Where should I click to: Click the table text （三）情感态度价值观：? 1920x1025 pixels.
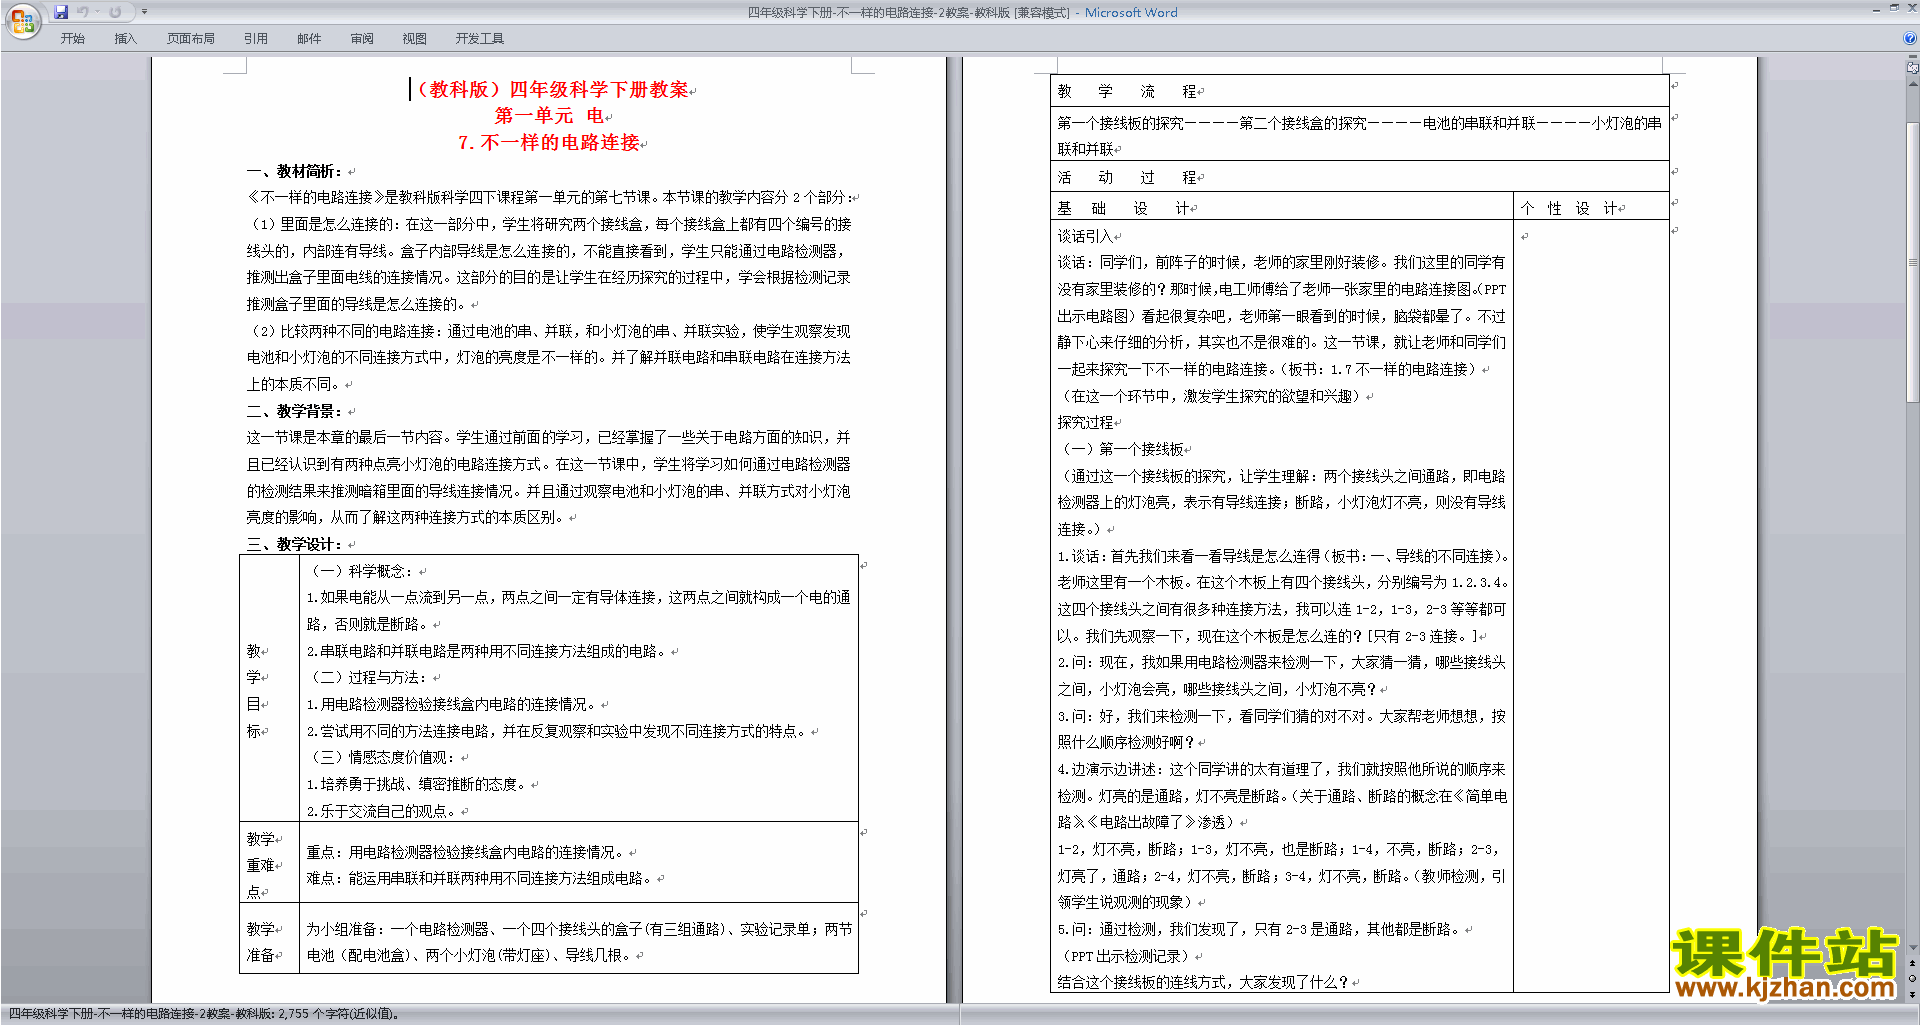[382, 757]
